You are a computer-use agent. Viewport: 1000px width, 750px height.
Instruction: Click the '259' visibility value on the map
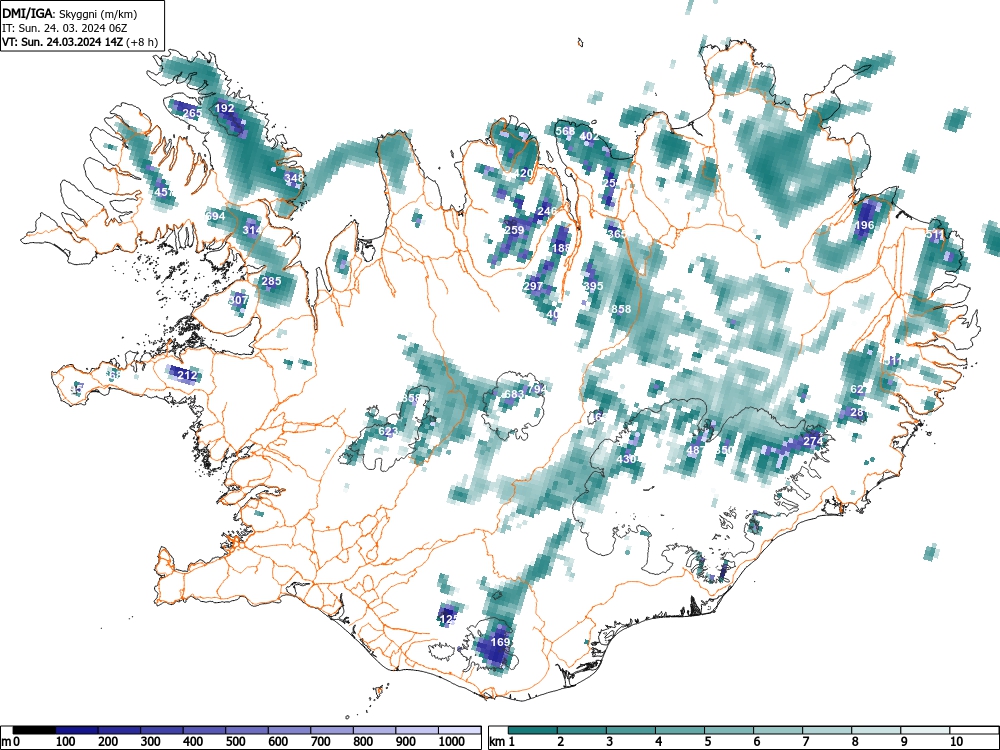coord(515,231)
